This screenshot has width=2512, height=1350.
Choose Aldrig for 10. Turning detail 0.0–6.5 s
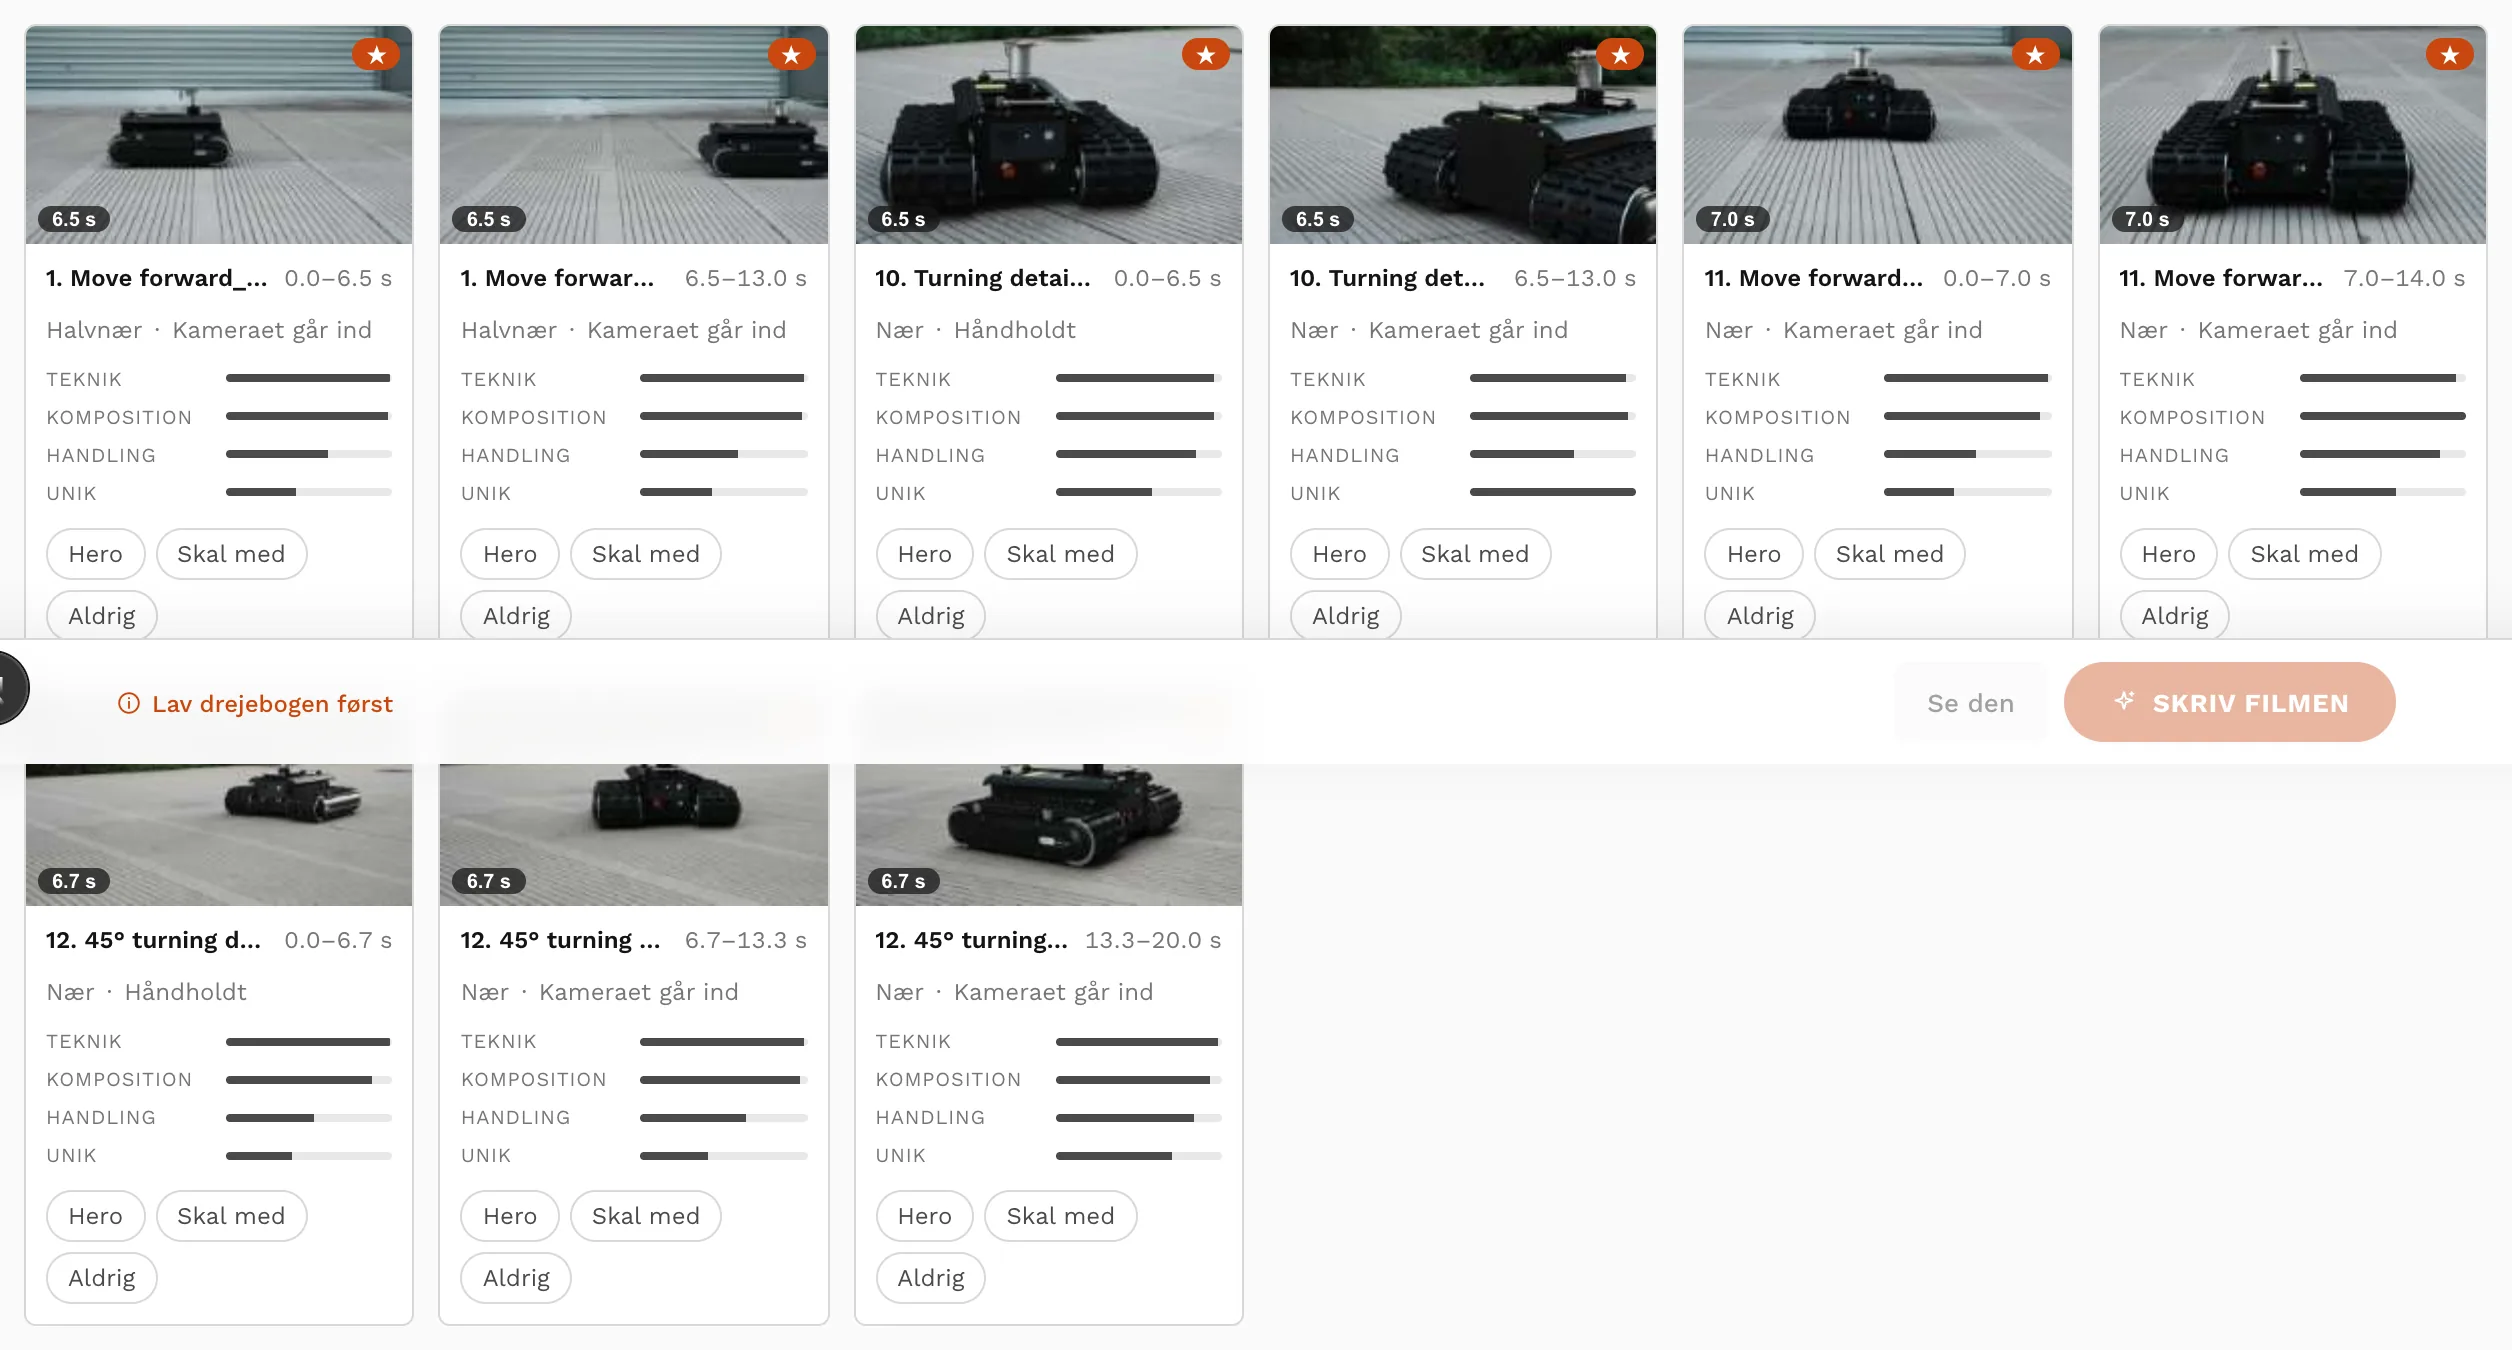pos(931,616)
